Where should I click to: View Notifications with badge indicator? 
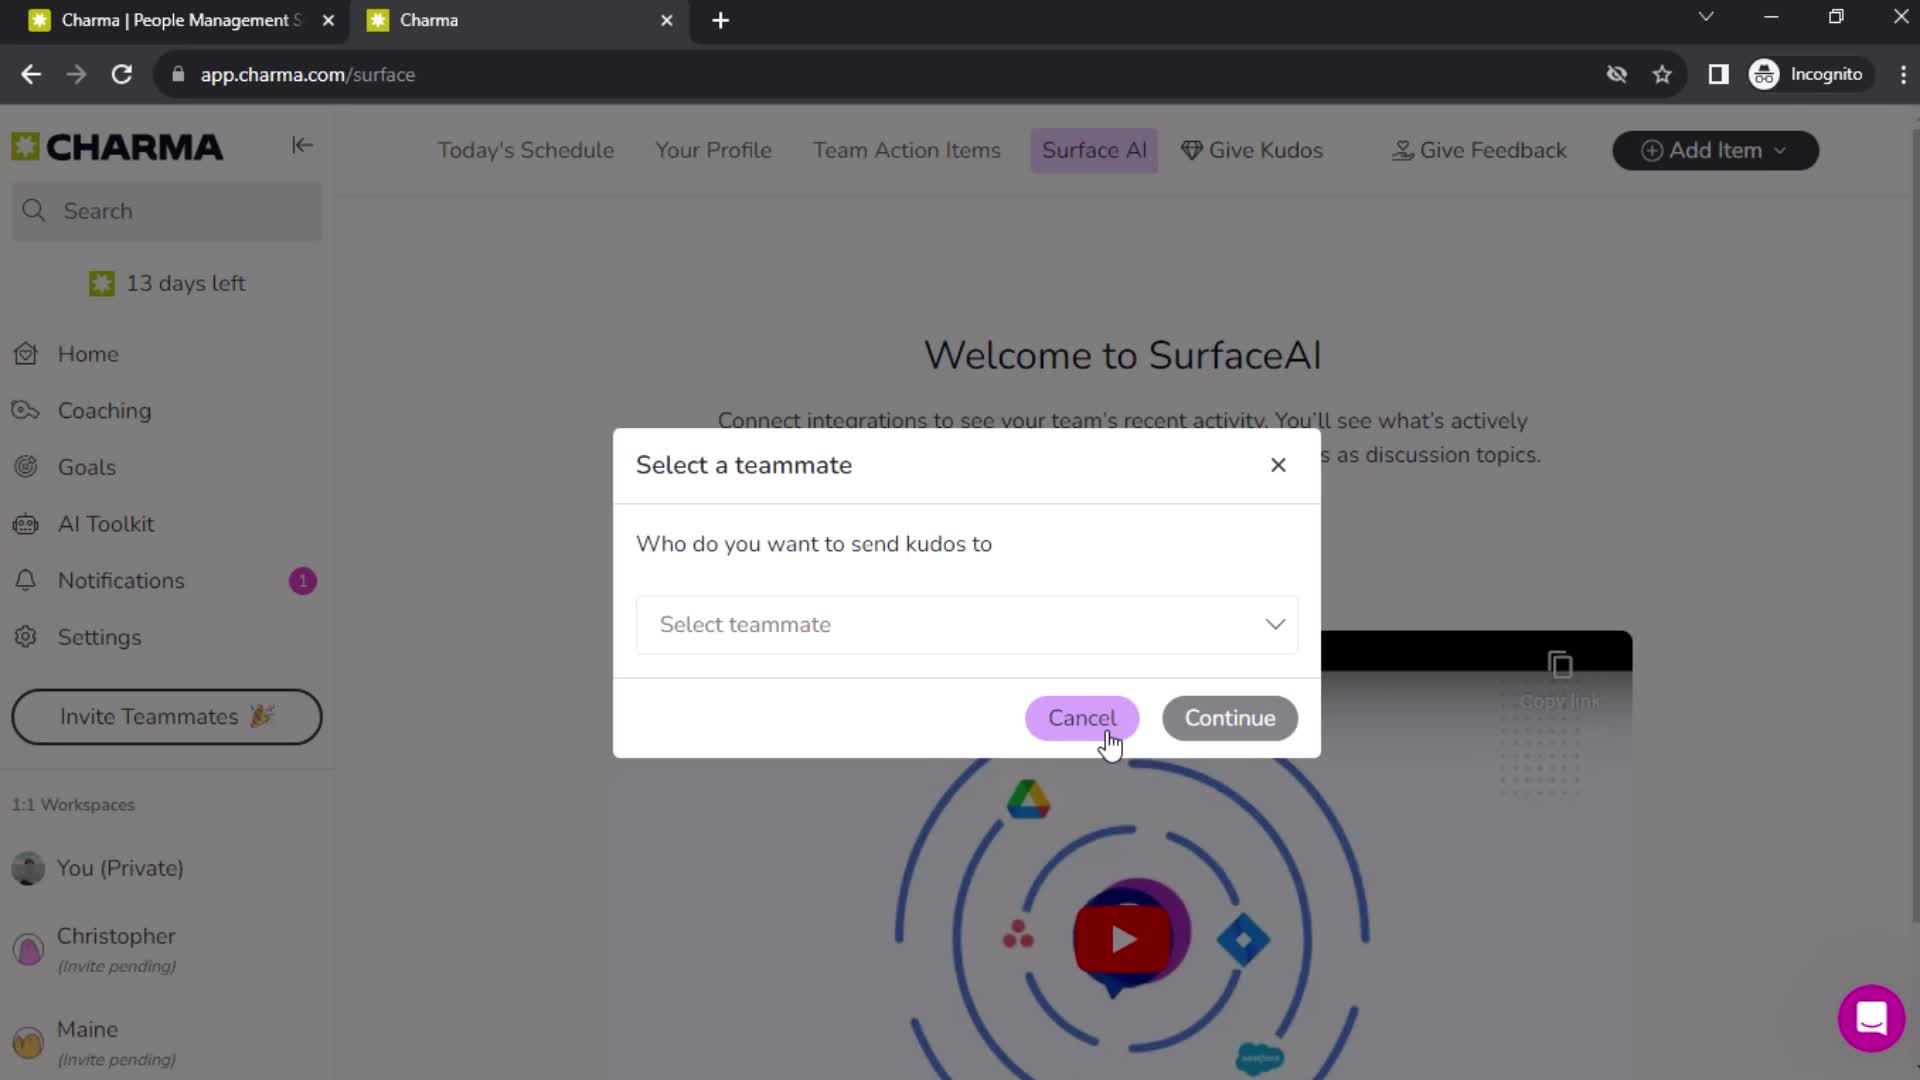pyautogui.click(x=121, y=580)
